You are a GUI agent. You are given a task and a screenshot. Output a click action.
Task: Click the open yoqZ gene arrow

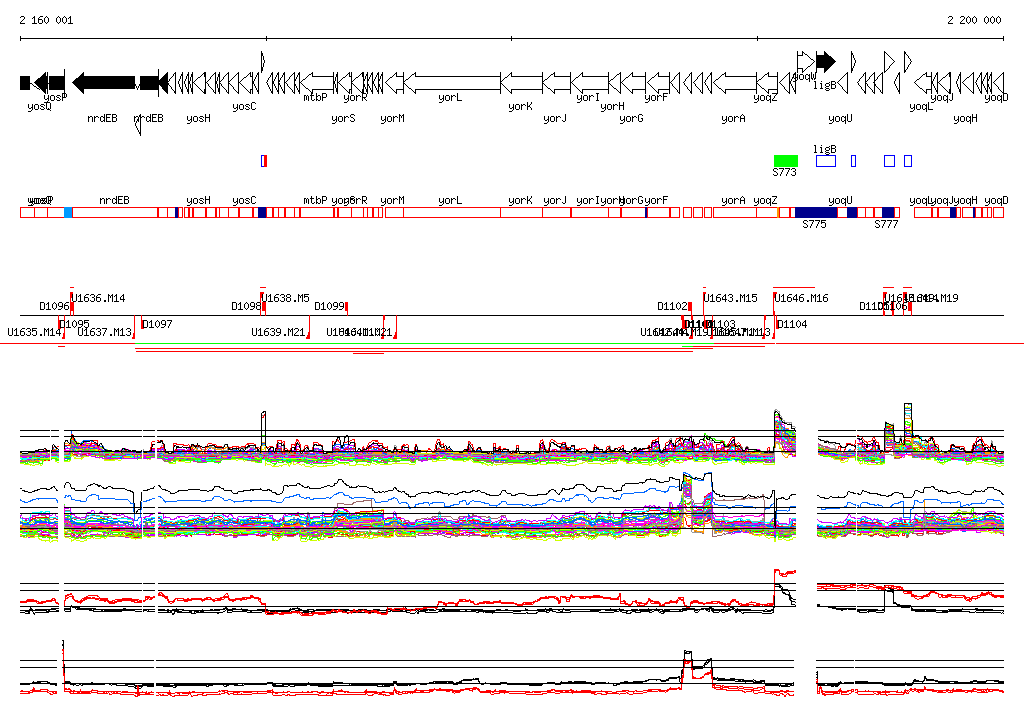(x=767, y=83)
